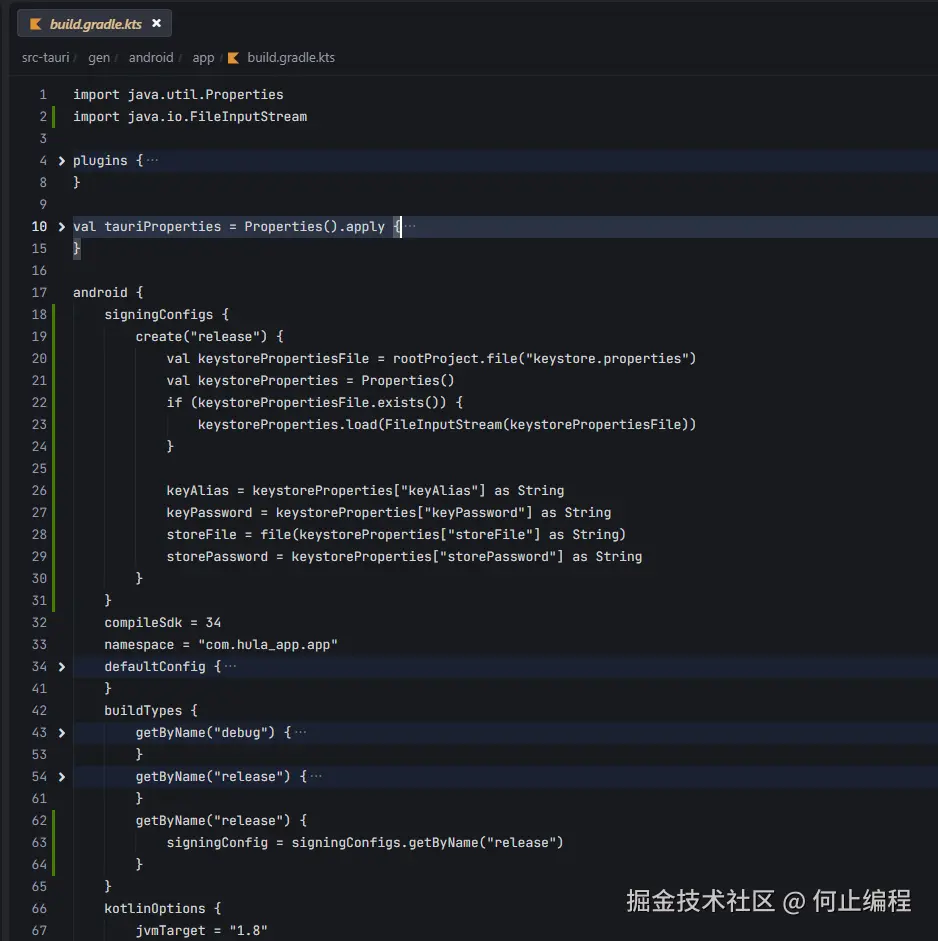Open app breadcrumb segment

[203, 58]
